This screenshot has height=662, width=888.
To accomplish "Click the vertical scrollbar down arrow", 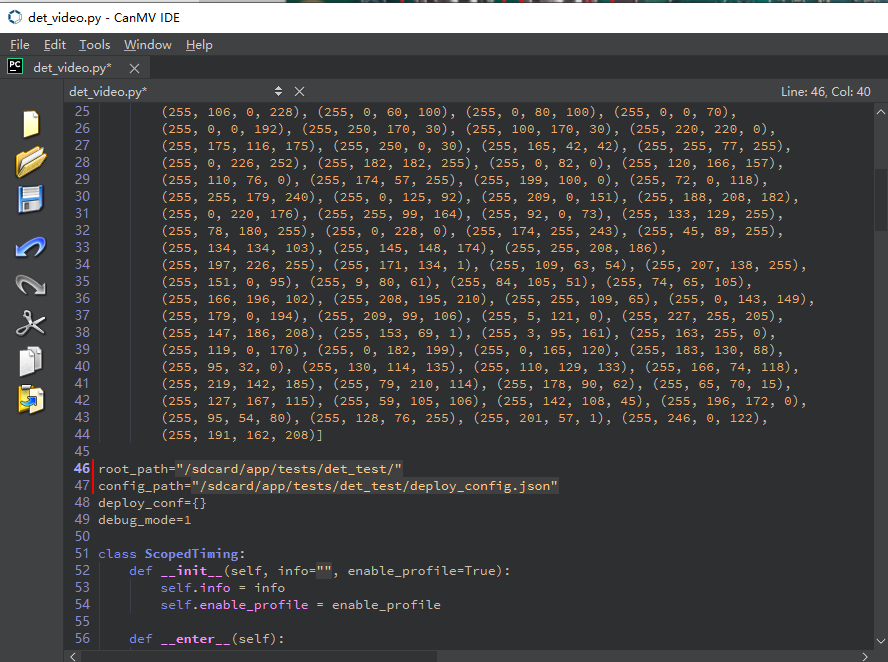I will pos(881,641).
